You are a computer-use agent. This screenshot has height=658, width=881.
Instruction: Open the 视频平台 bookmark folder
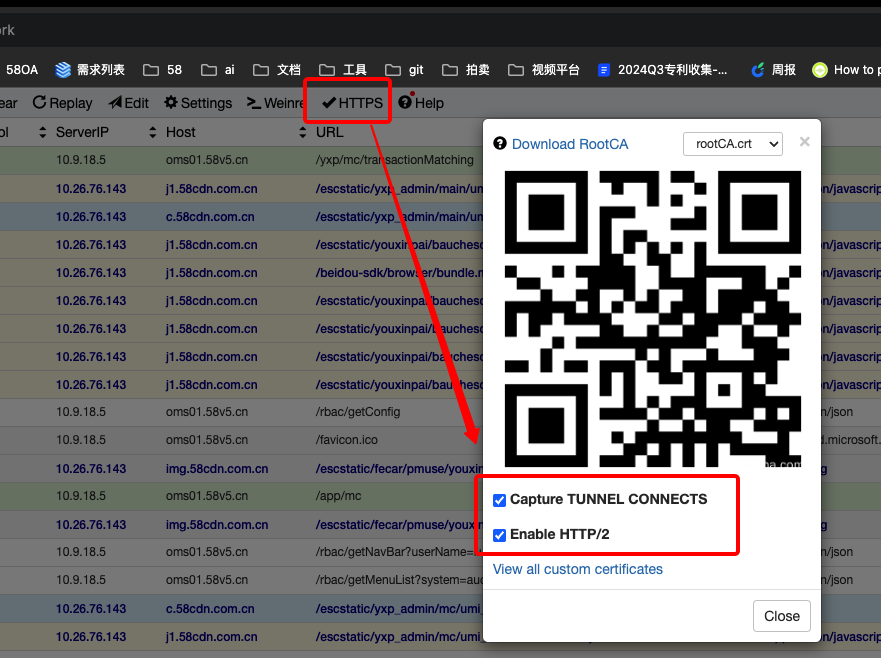click(x=543, y=70)
